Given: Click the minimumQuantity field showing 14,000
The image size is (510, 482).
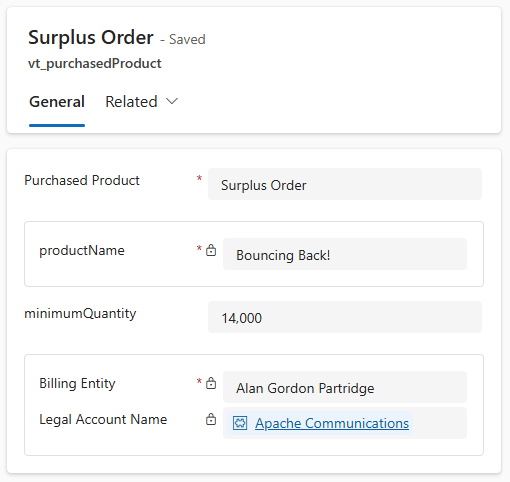Looking at the screenshot, I should pyautogui.click(x=345, y=317).
